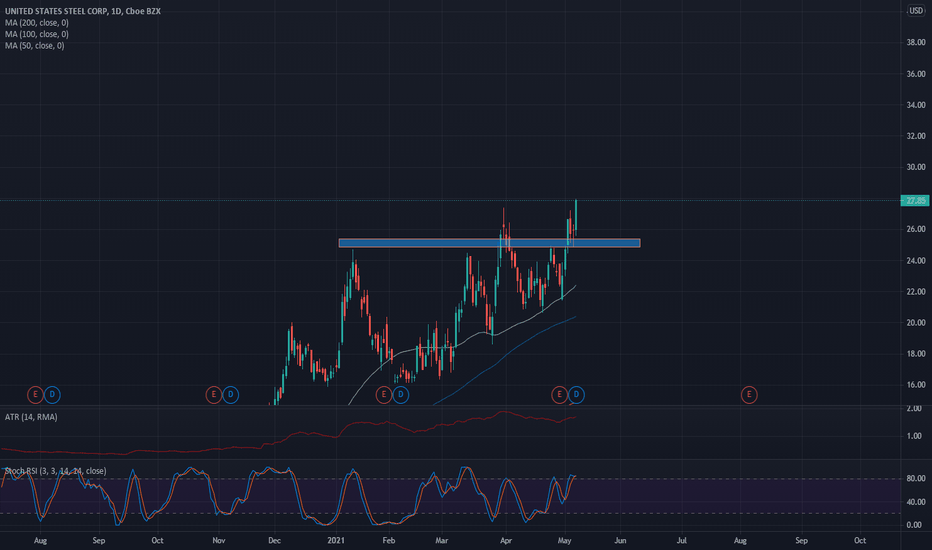
Task: Select the earnings 'E' marker near May
Action: tap(559, 394)
